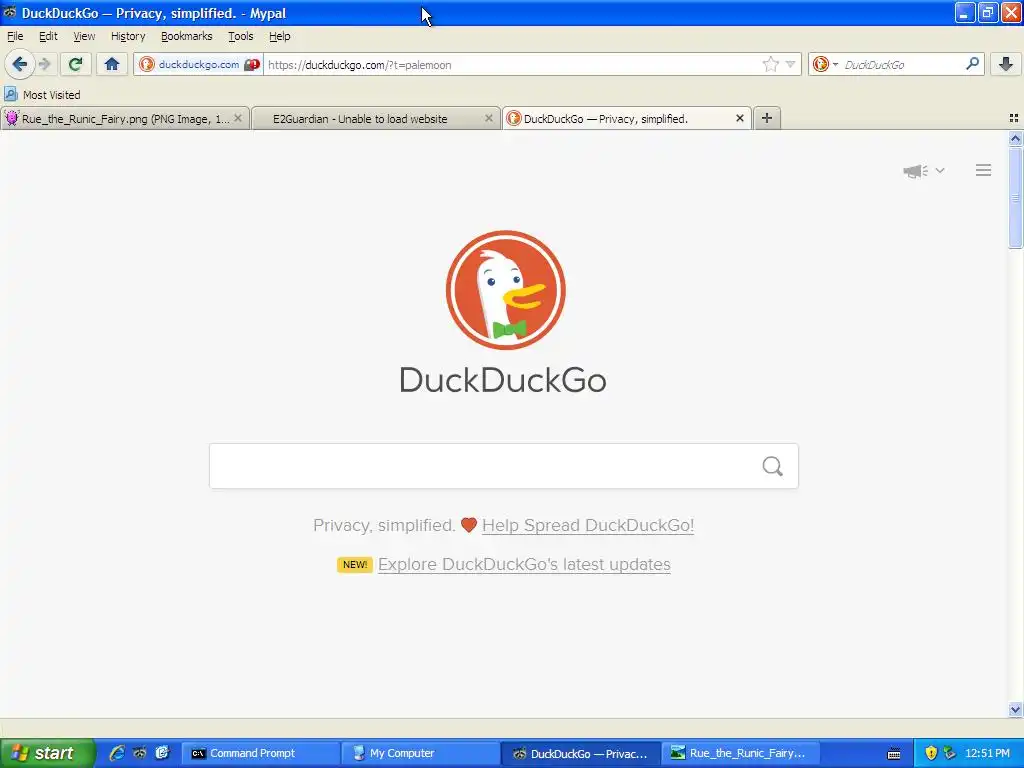Open the downloads arrow button

1006,64
